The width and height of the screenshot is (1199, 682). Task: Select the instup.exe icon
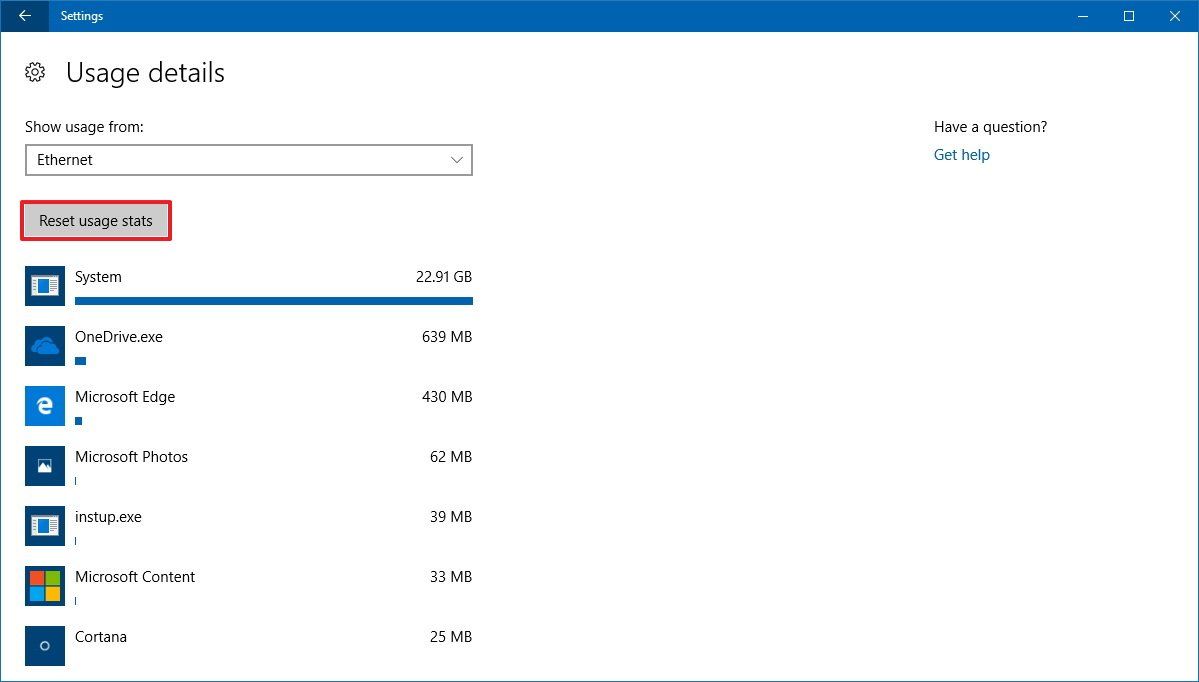tap(44, 526)
